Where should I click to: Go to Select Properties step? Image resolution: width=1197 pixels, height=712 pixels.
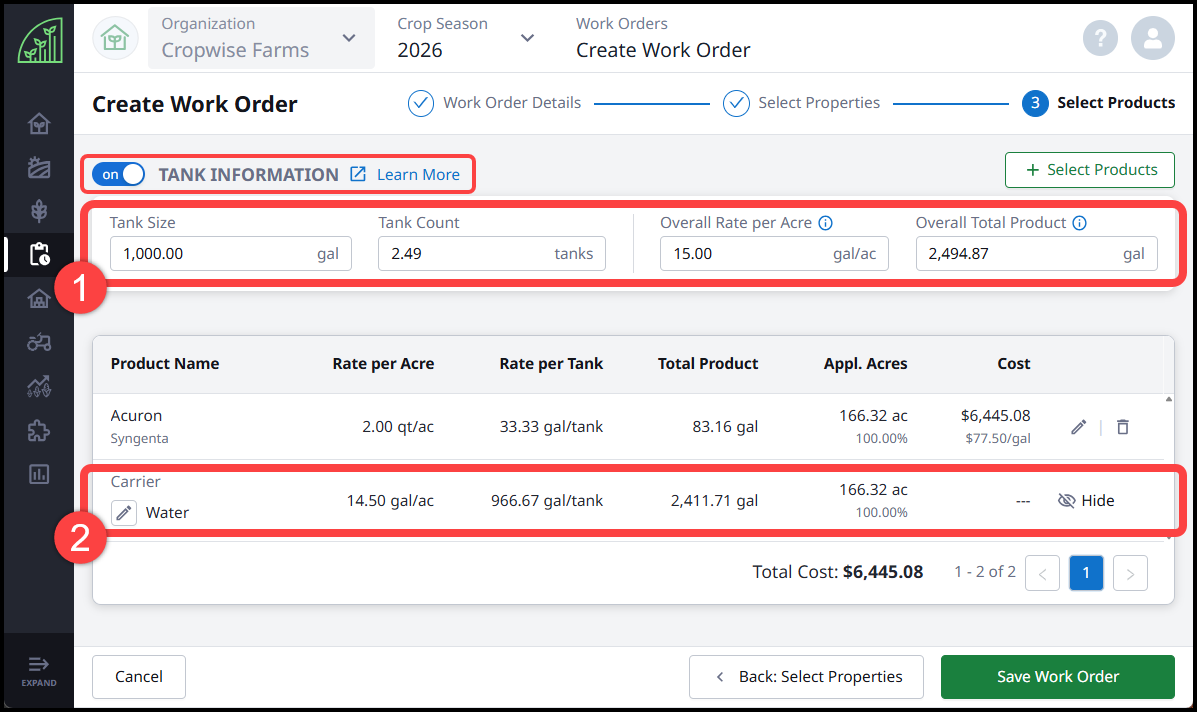tap(802, 103)
